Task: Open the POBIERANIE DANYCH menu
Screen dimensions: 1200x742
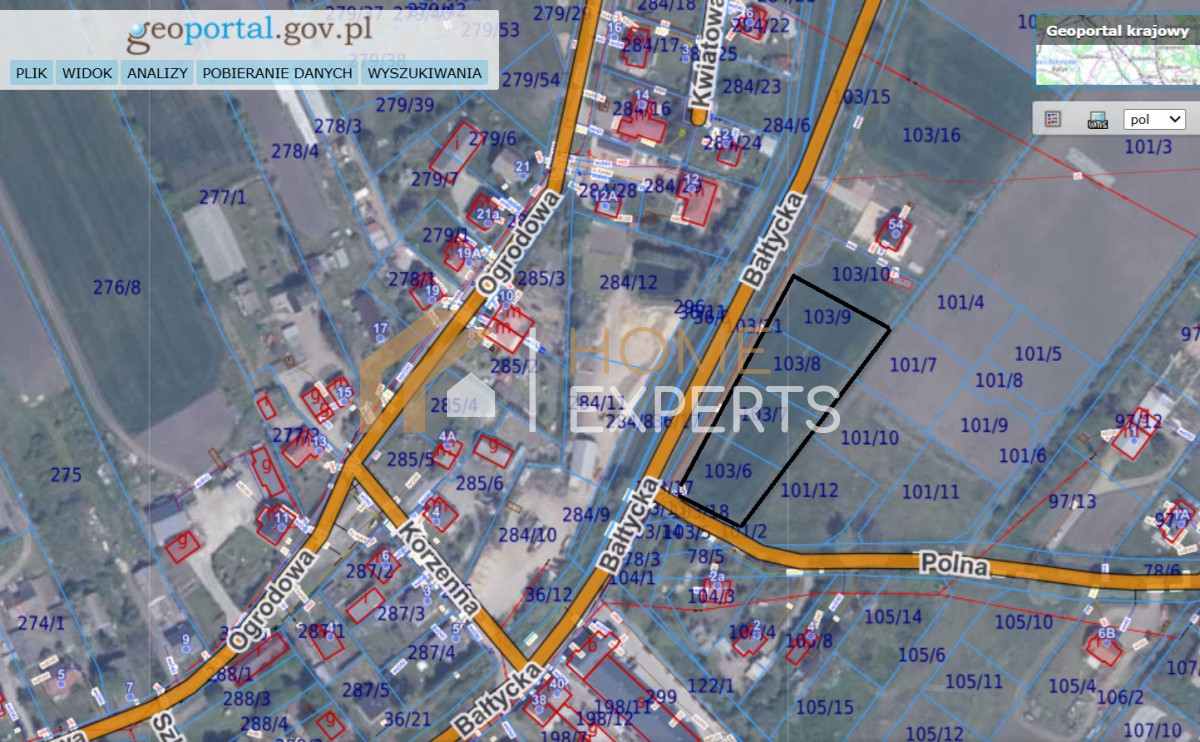Action: coord(277,73)
